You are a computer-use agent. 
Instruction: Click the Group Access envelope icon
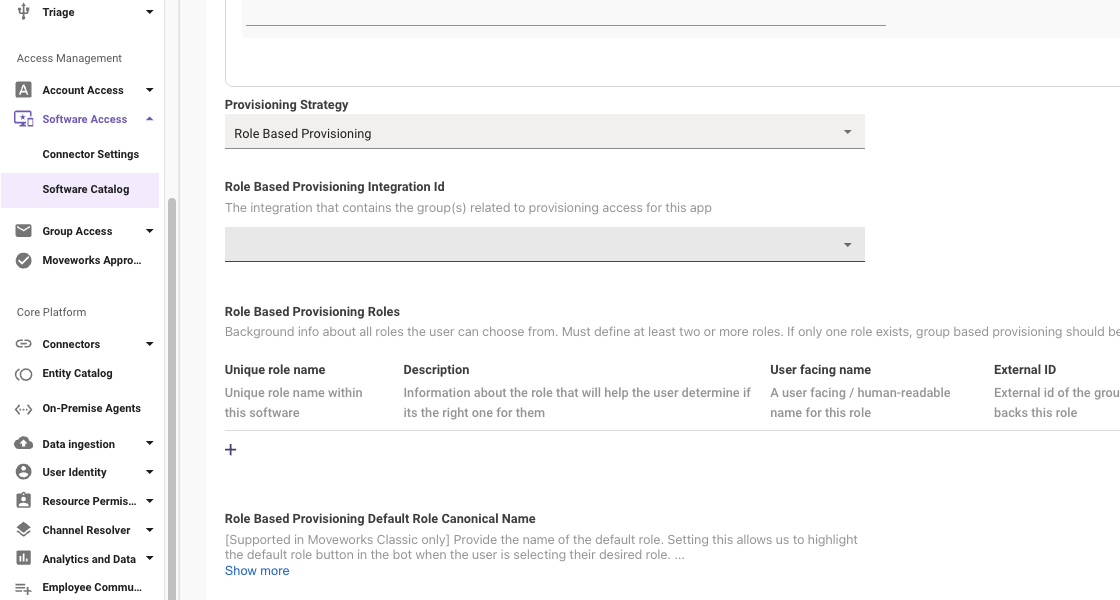(24, 231)
